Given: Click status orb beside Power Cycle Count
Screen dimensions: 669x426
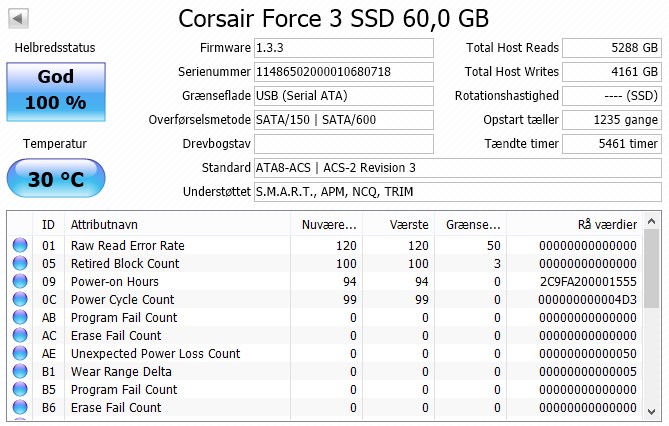Looking at the screenshot, I should click(x=20, y=299).
